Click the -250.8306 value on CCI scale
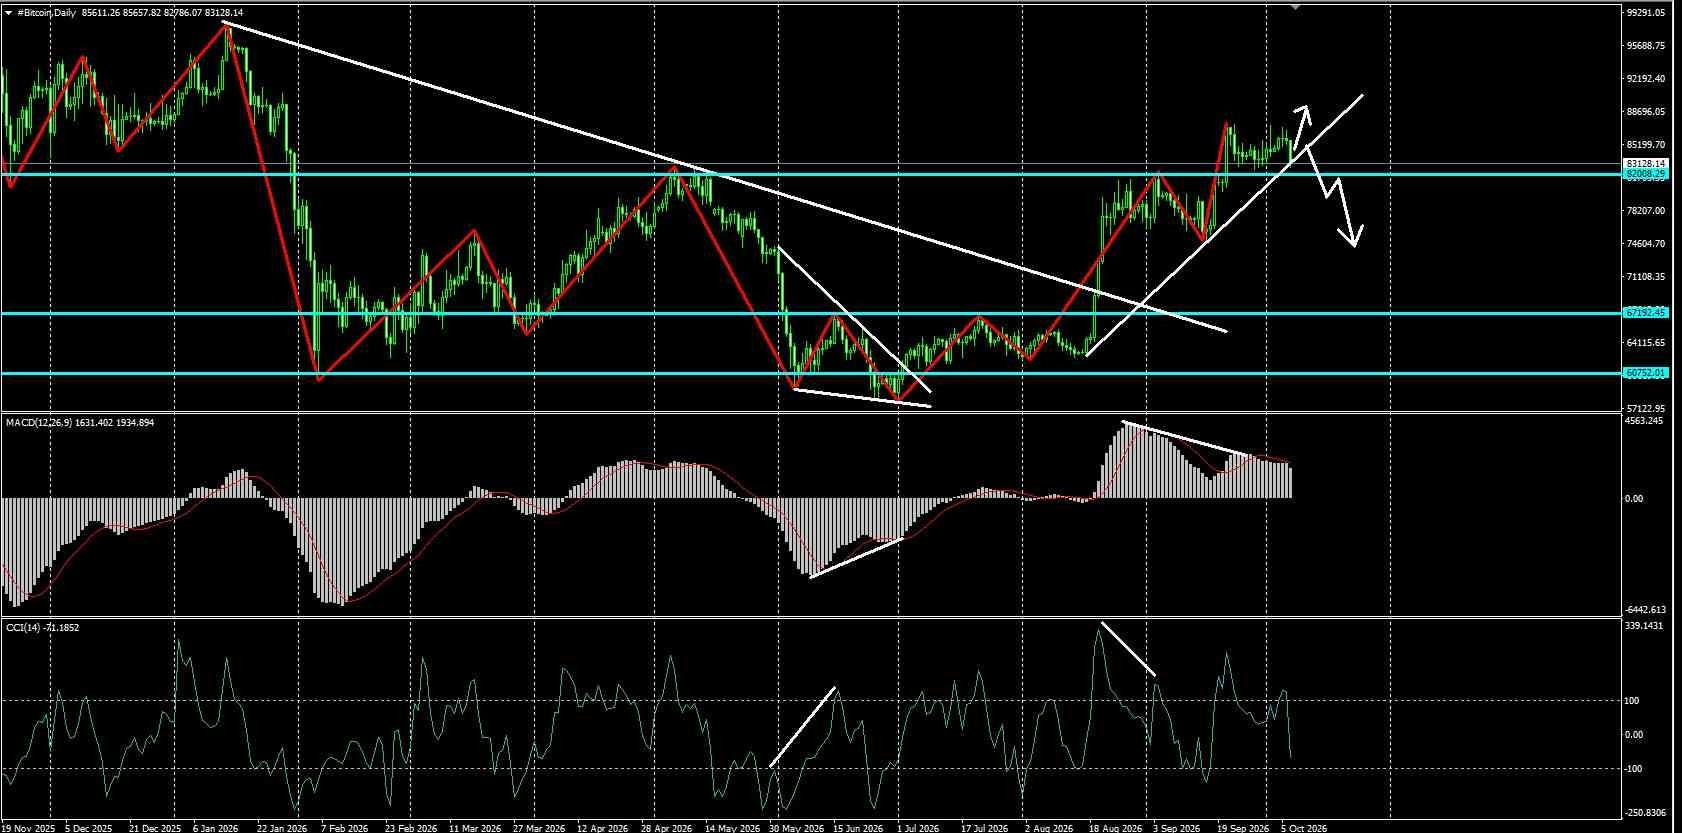This screenshot has height=833, width=1682. (x=1646, y=813)
